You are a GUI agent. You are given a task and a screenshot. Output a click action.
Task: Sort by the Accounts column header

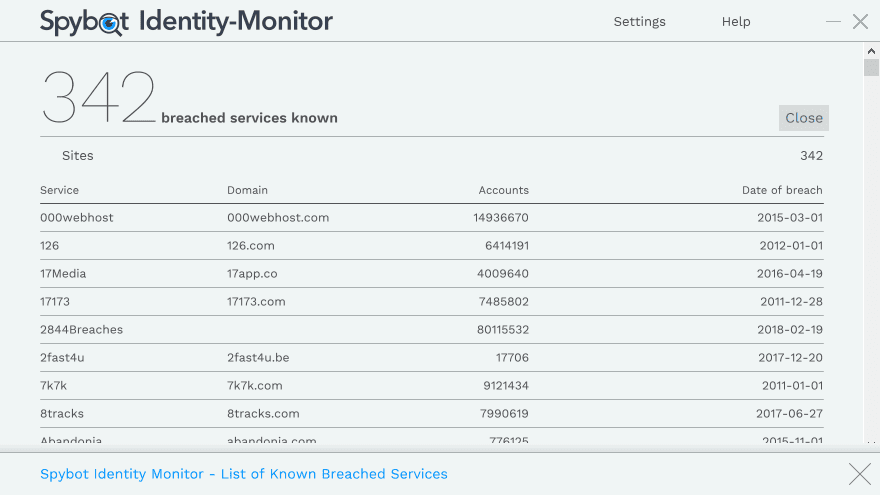coord(503,190)
